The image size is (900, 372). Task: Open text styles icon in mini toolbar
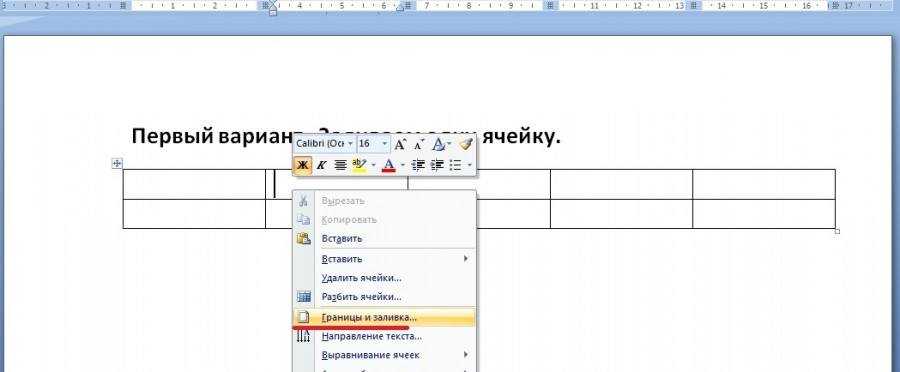coord(439,144)
